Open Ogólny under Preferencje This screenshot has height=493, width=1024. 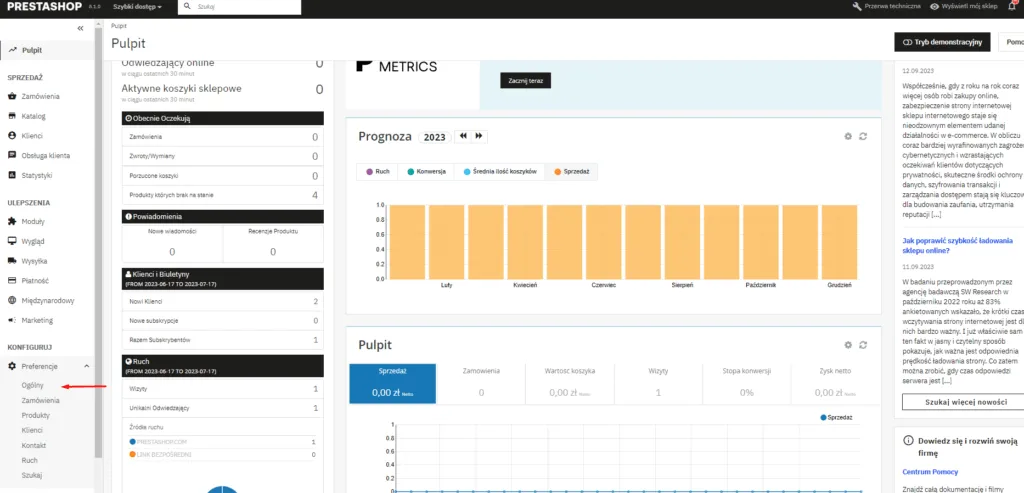(x=33, y=385)
